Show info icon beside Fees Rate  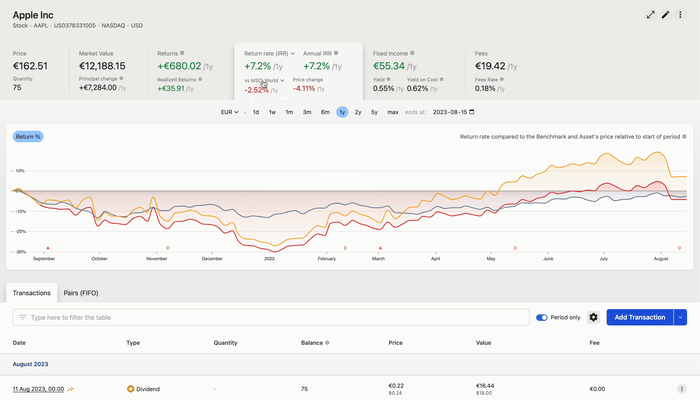click(502, 79)
